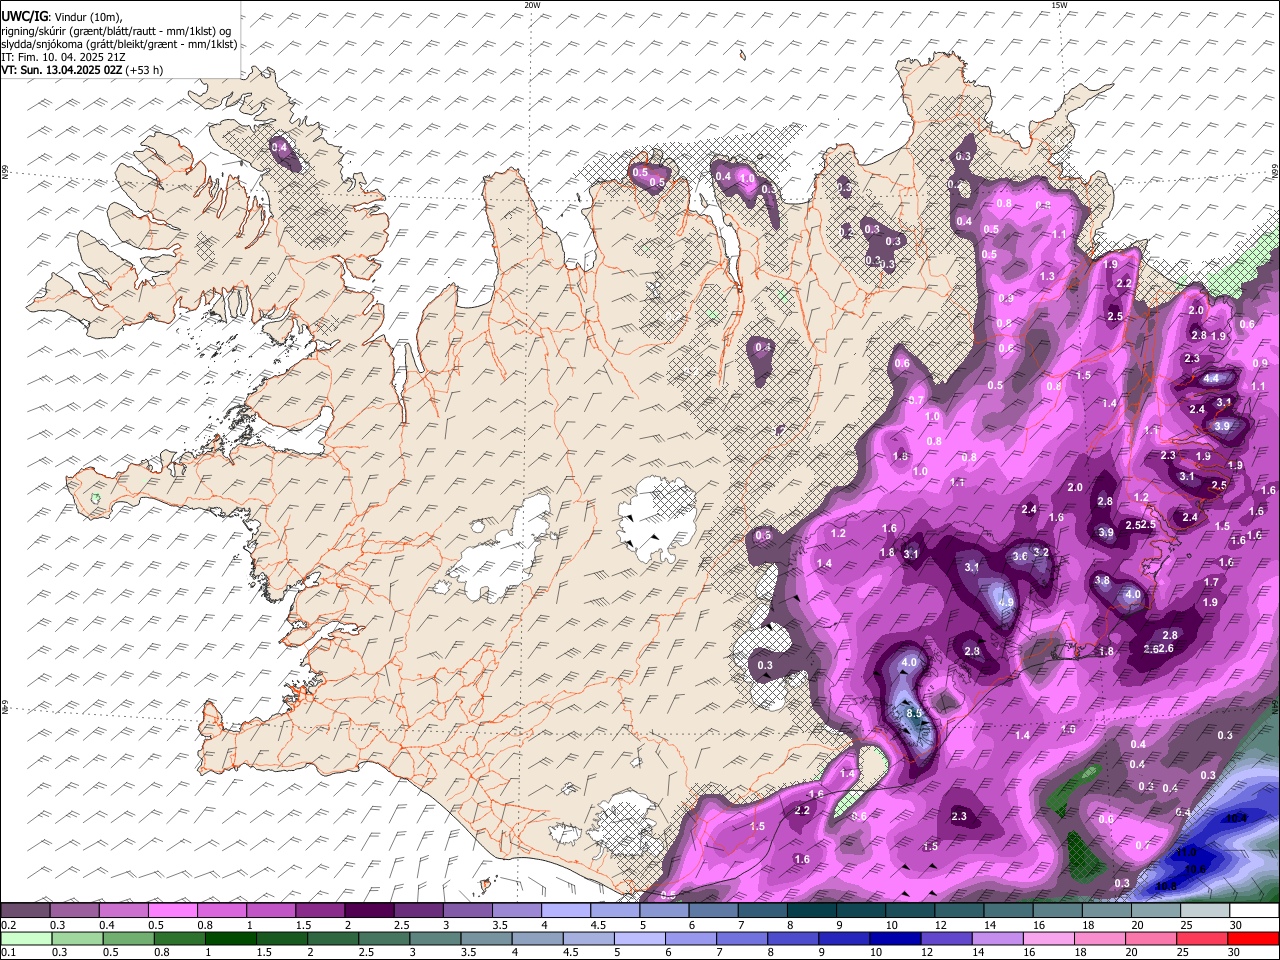Click the '18' legend number in upper row

[x=1088, y=925]
